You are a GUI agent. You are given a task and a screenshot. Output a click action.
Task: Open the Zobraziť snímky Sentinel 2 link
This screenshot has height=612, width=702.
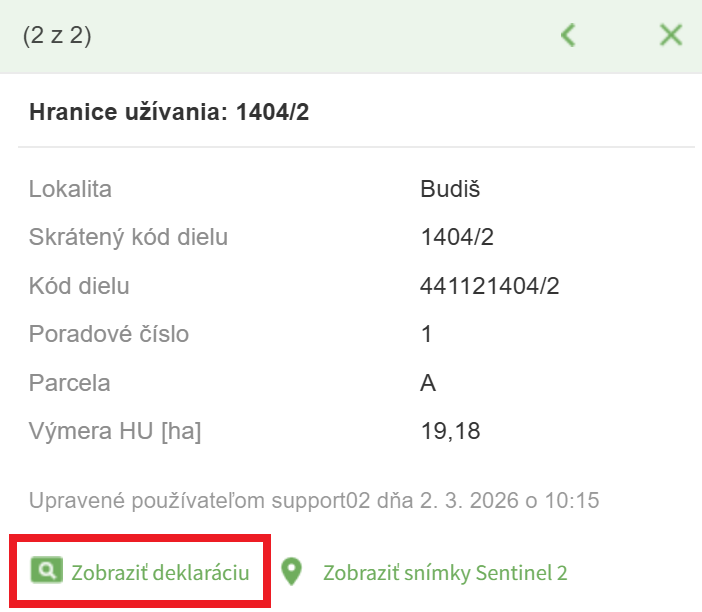445,572
